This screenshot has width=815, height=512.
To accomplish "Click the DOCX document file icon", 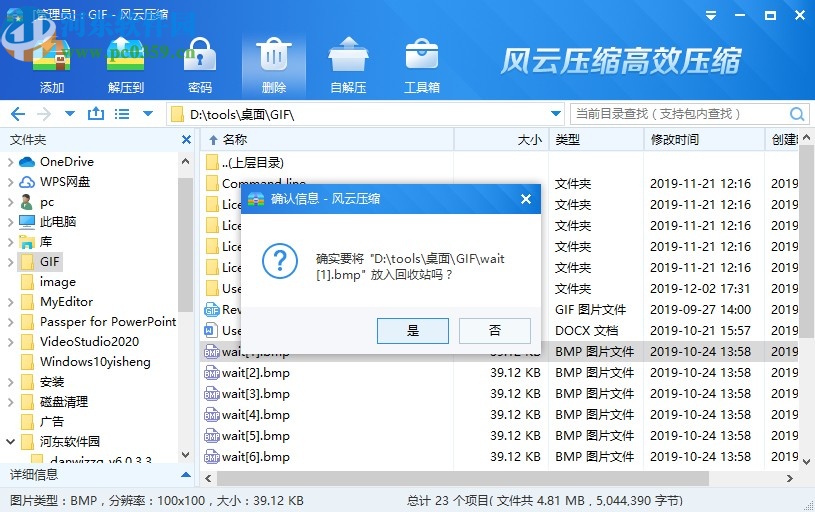I will tap(211, 331).
